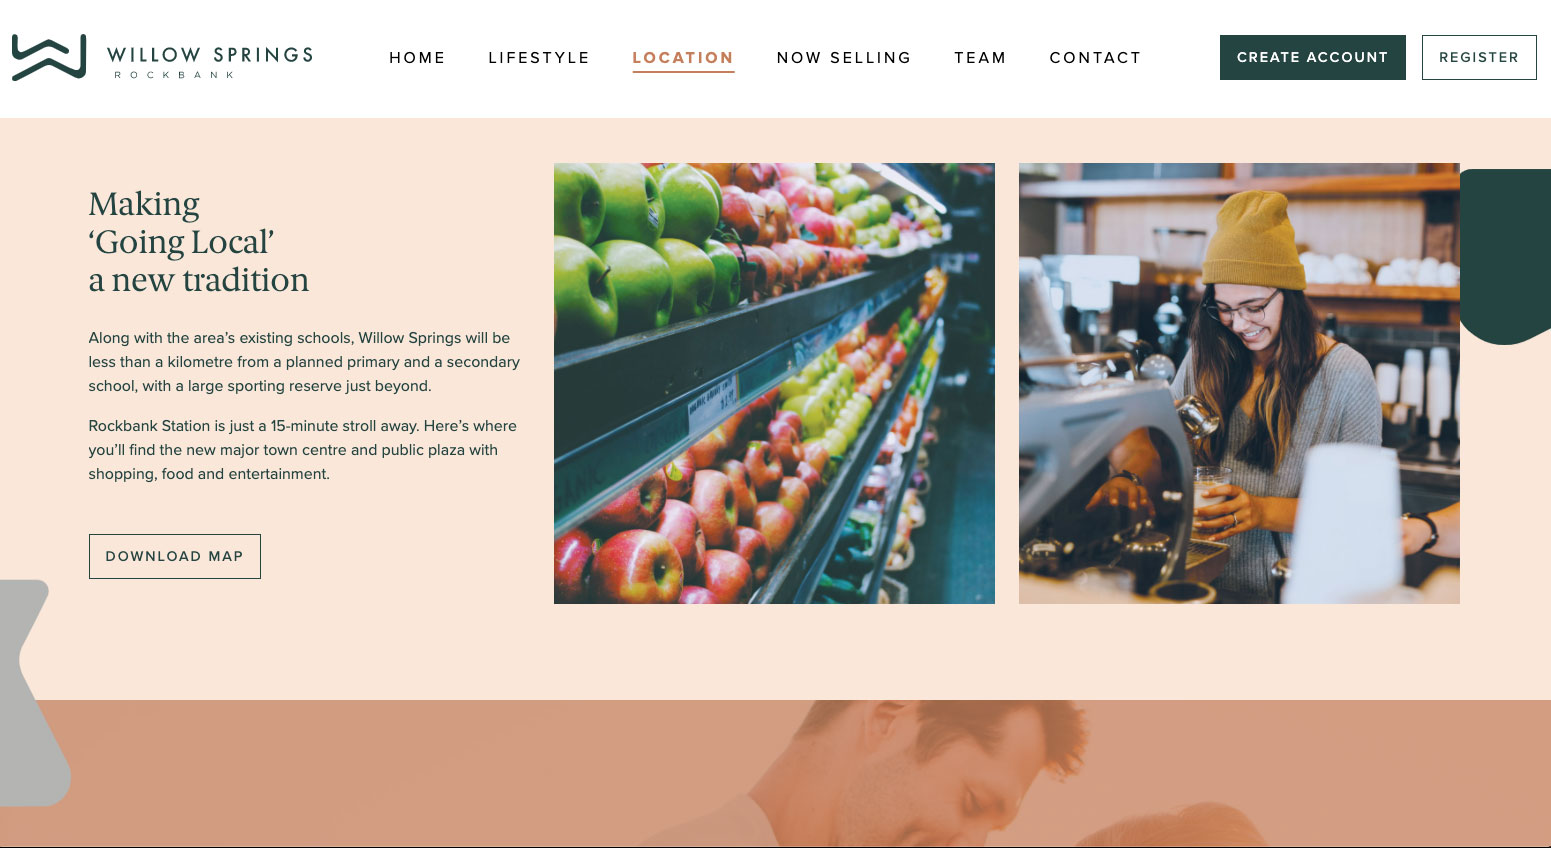Open the Now Selling page
This screenshot has height=848, width=1551.
click(844, 58)
